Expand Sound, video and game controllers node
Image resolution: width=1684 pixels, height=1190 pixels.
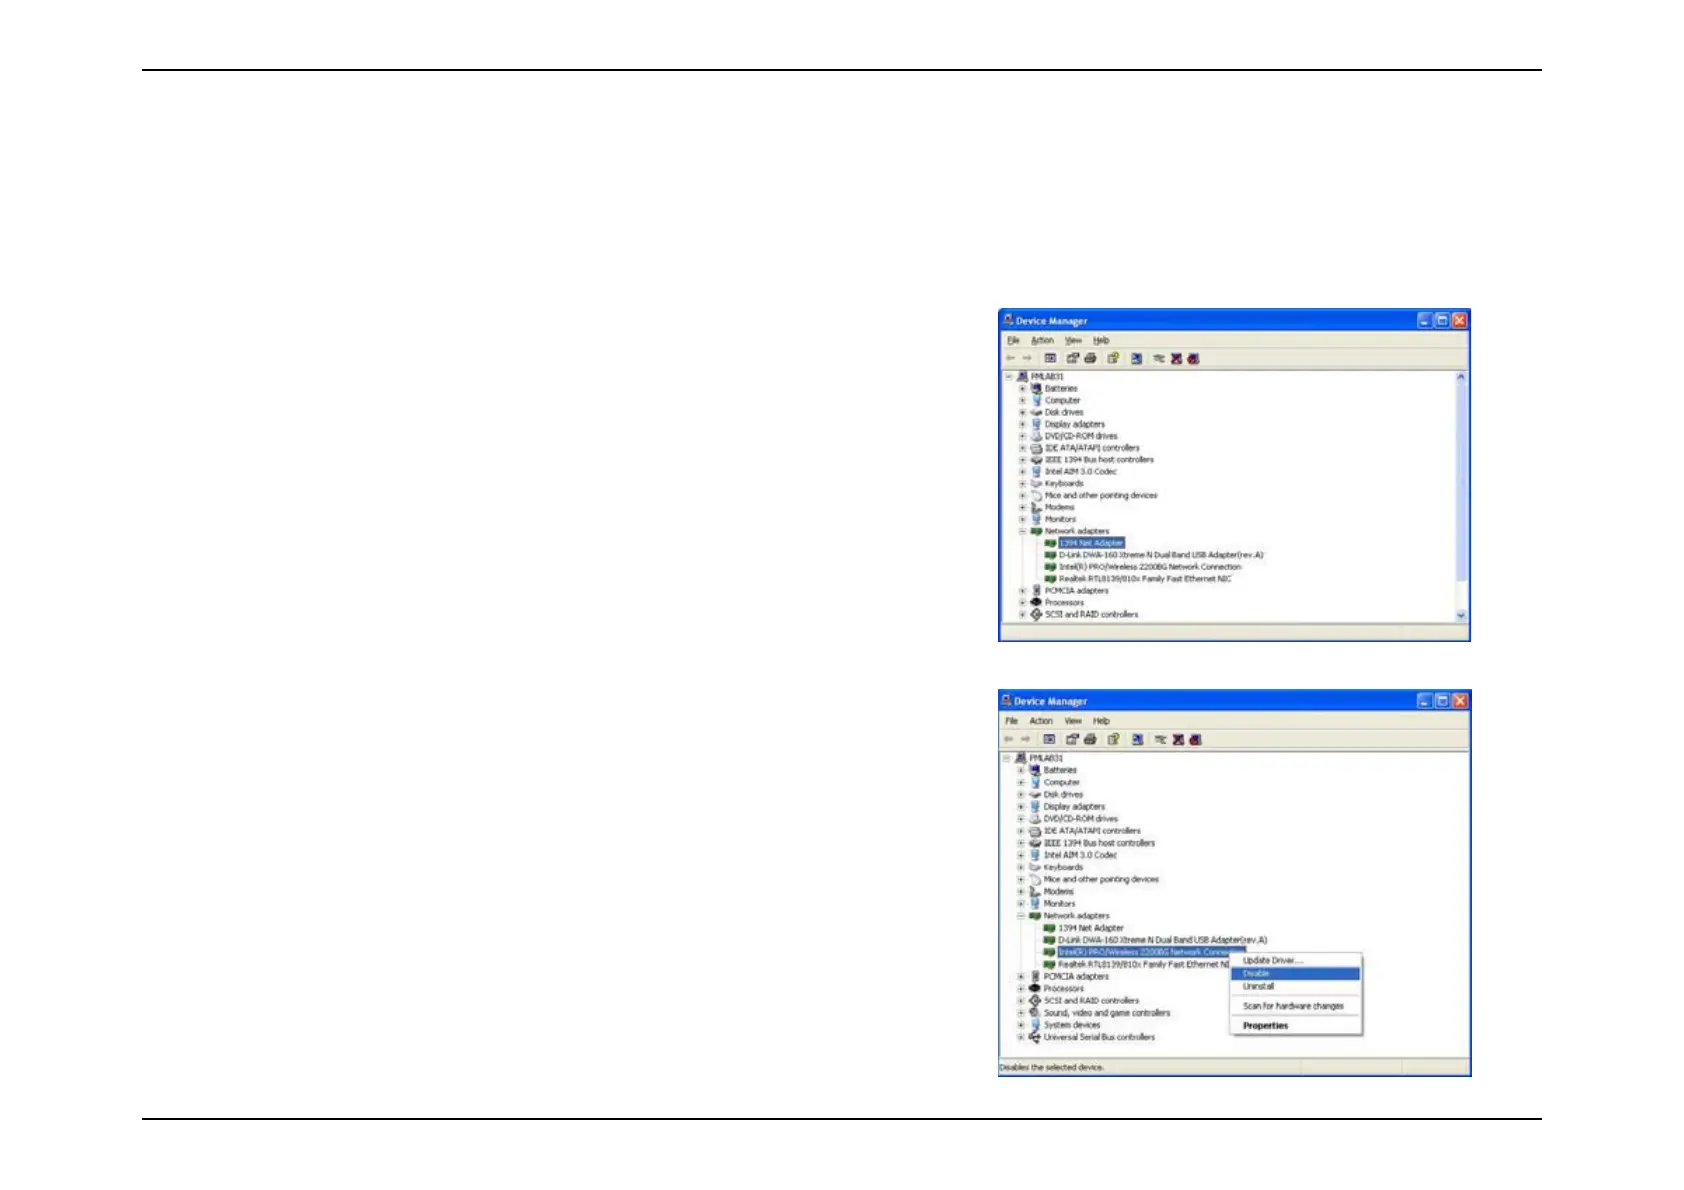click(1020, 1013)
